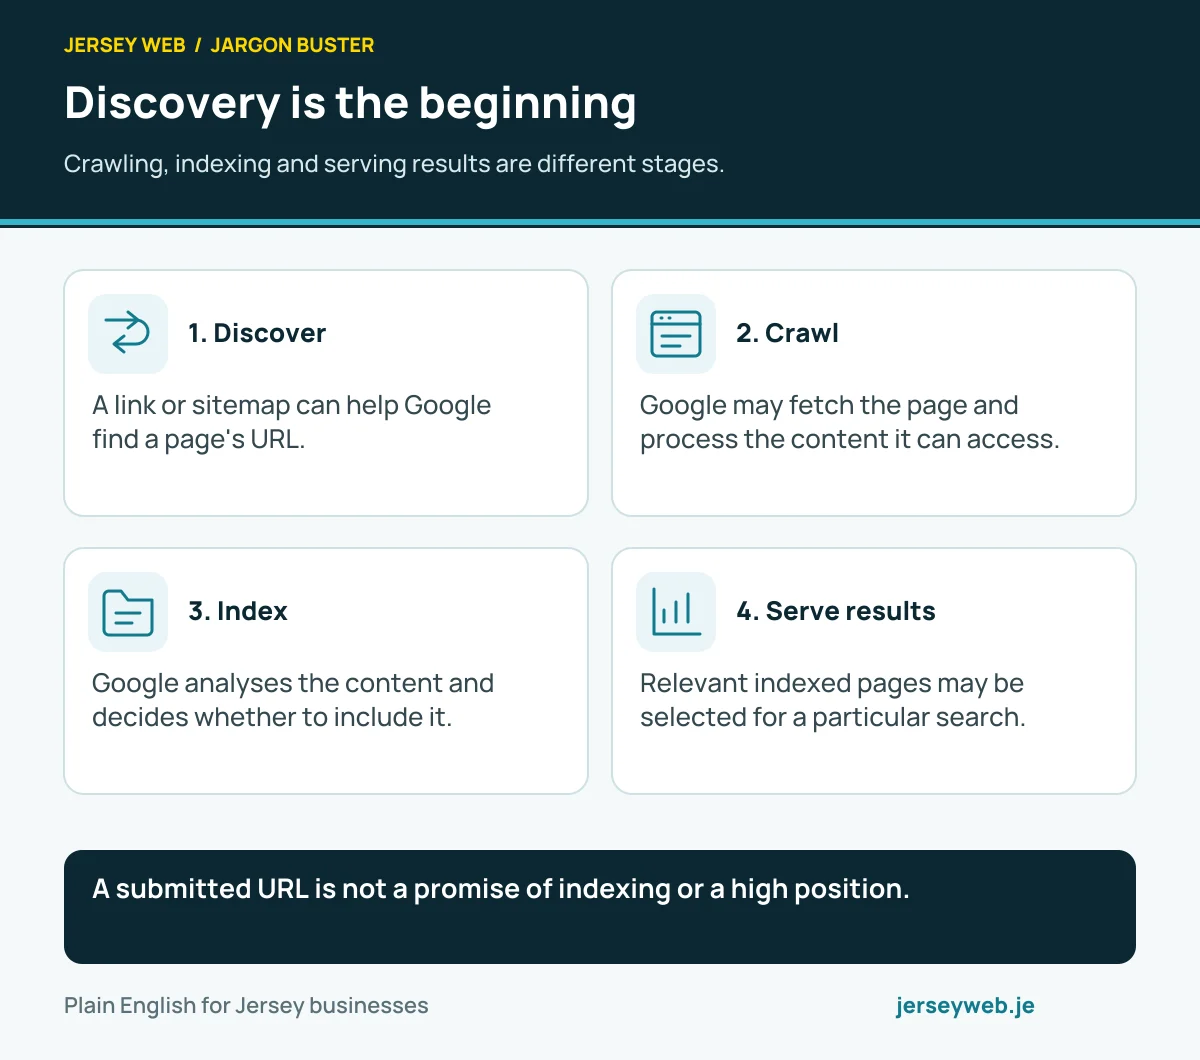The height and width of the screenshot is (1060, 1200).
Task: Click 'Plain English for Jersey businesses' footer text
Action: 246,1006
